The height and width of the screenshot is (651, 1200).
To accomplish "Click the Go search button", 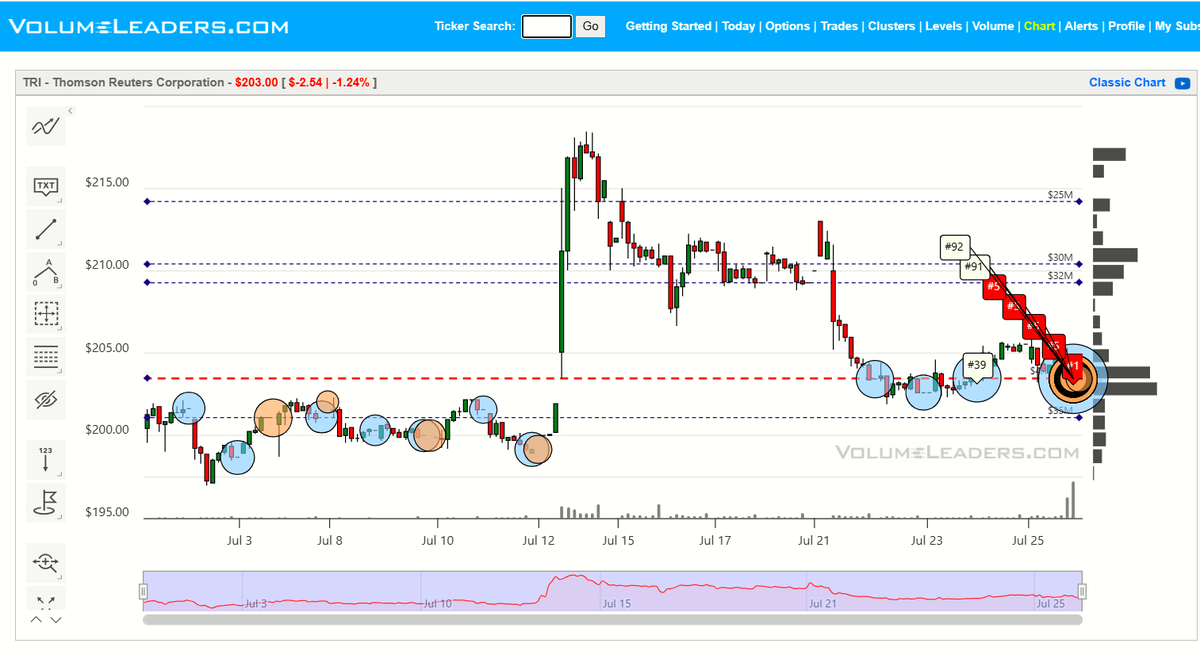I will tap(591, 26).
